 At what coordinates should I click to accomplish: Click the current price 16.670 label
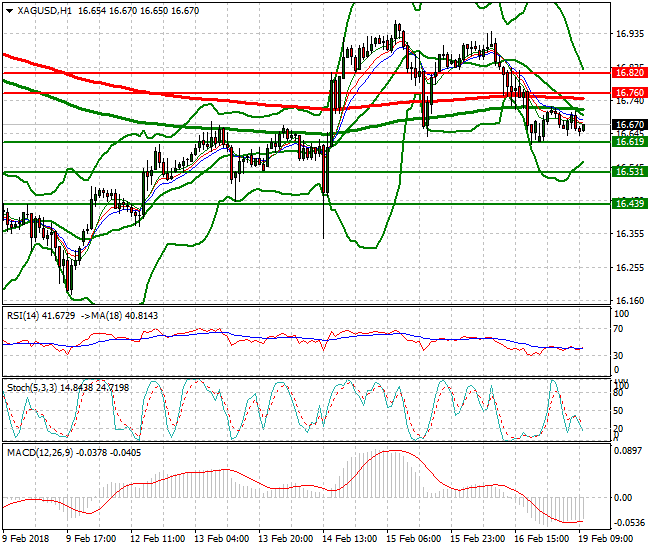pyautogui.click(x=630, y=125)
